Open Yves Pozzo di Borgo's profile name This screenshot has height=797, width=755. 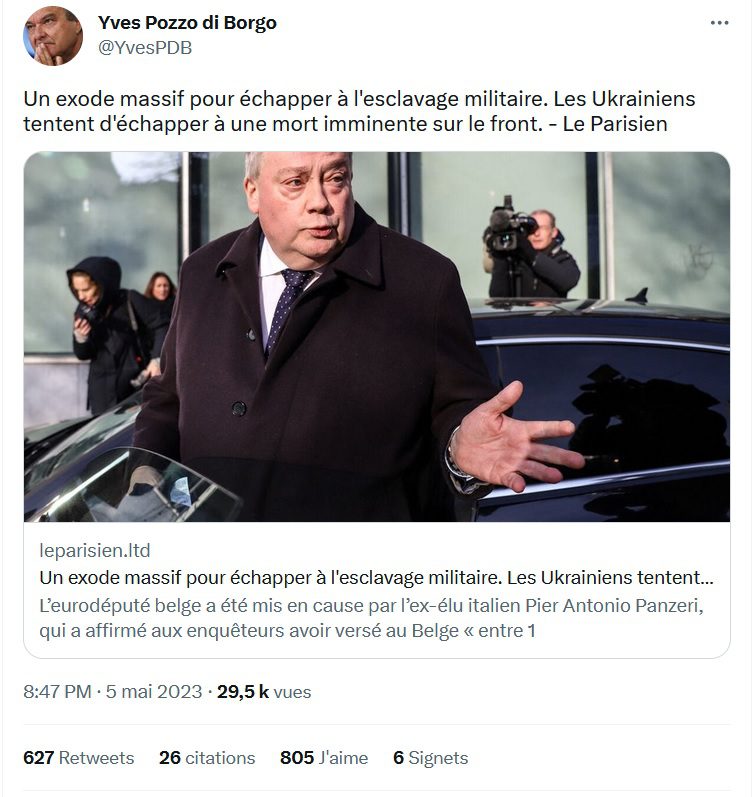[x=187, y=23]
